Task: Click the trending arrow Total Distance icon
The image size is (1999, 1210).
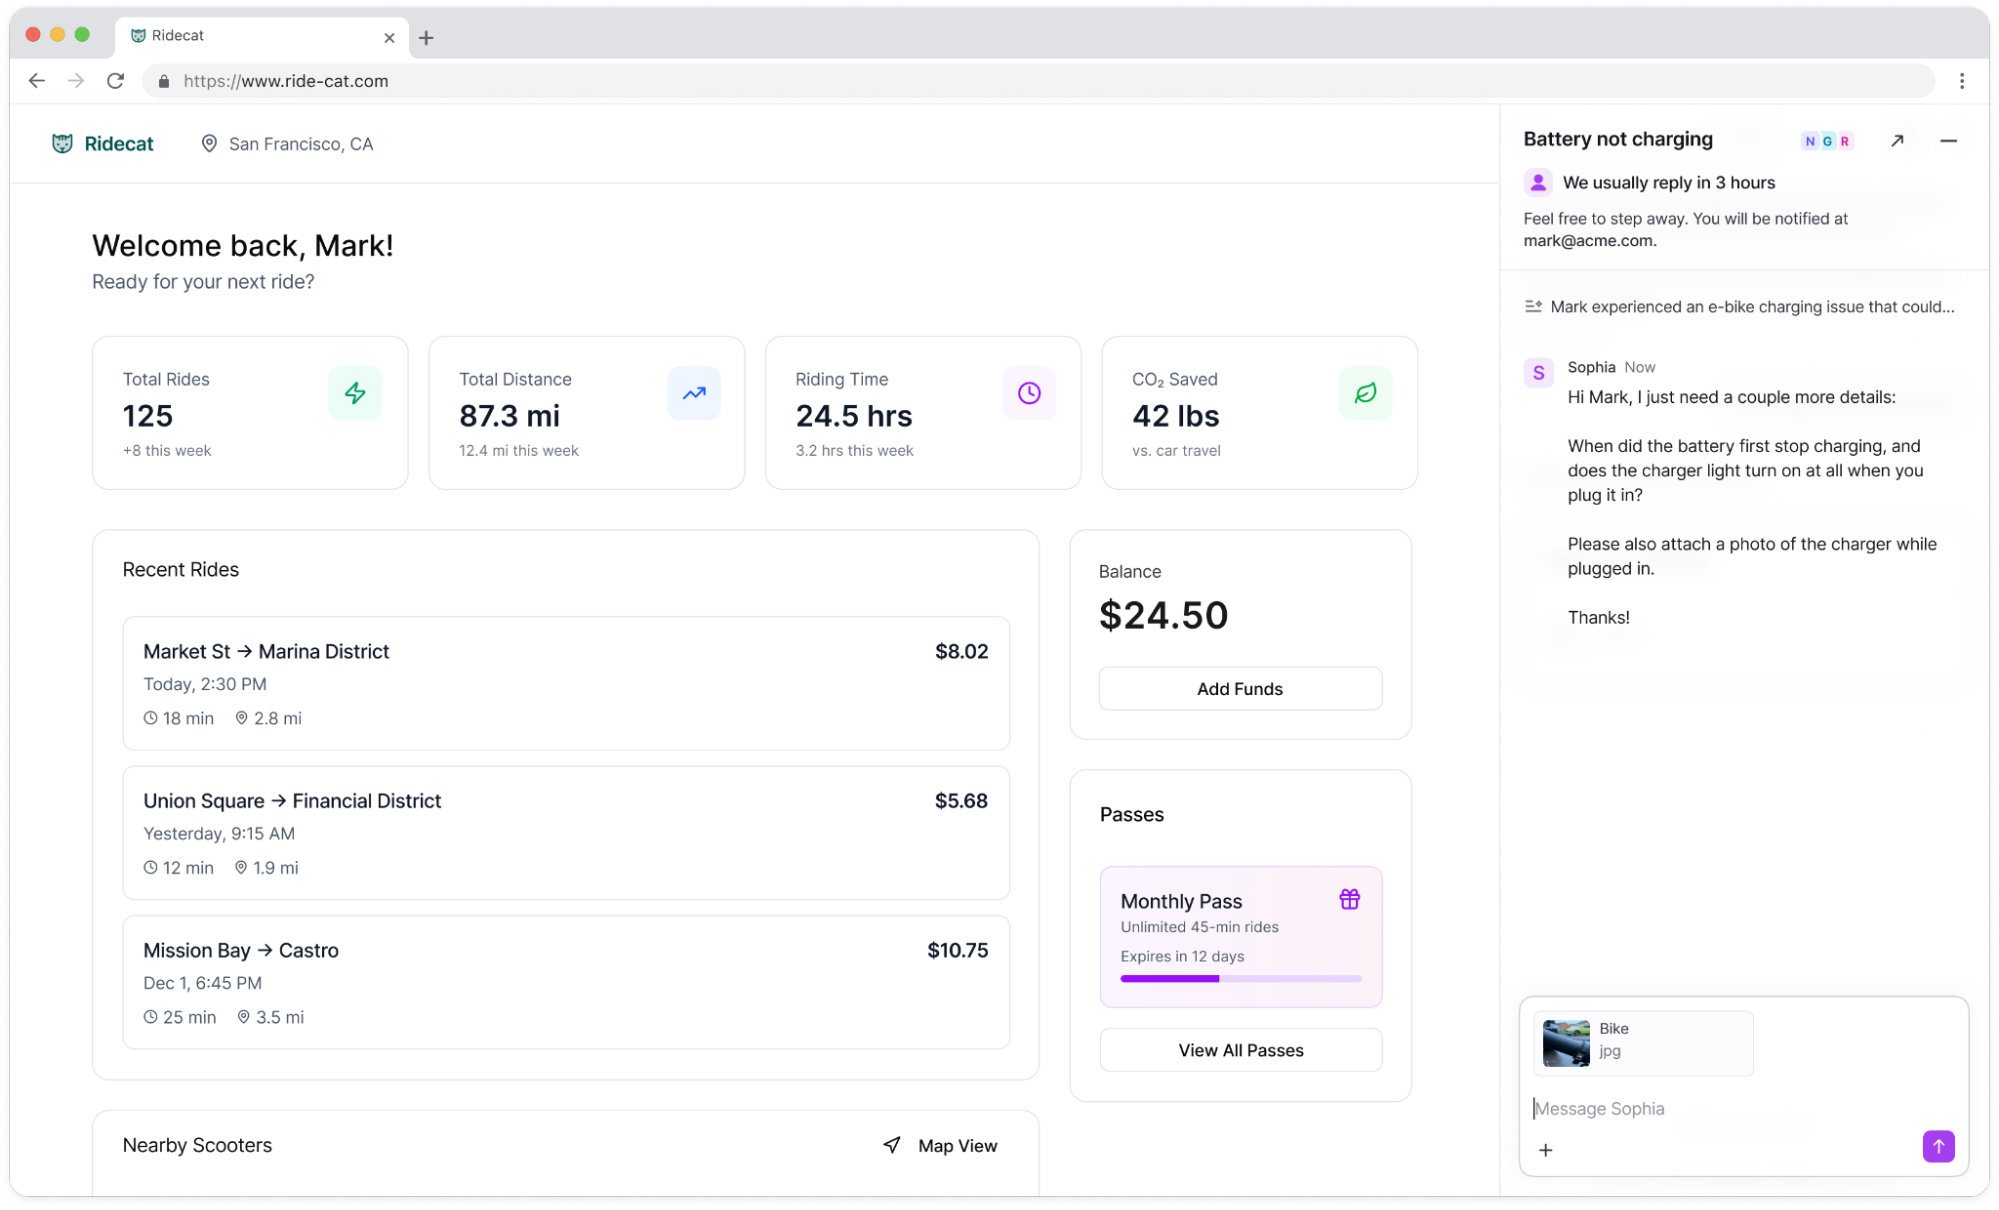Action: point(694,393)
